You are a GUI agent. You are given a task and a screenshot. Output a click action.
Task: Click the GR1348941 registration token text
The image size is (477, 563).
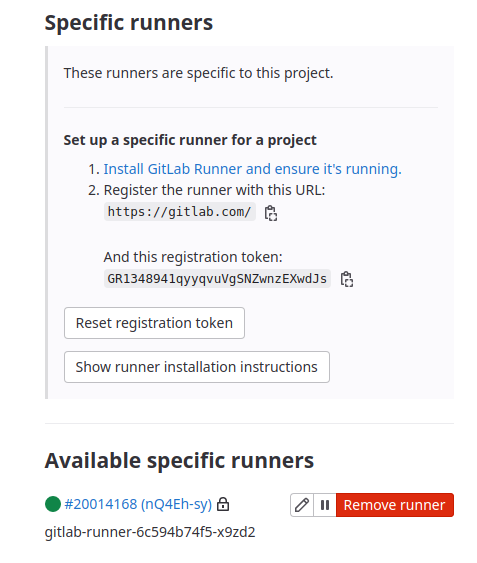[x=217, y=279]
